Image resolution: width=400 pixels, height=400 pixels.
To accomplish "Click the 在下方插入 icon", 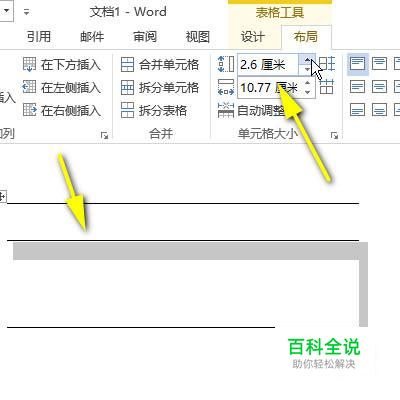I will tap(29, 64).
